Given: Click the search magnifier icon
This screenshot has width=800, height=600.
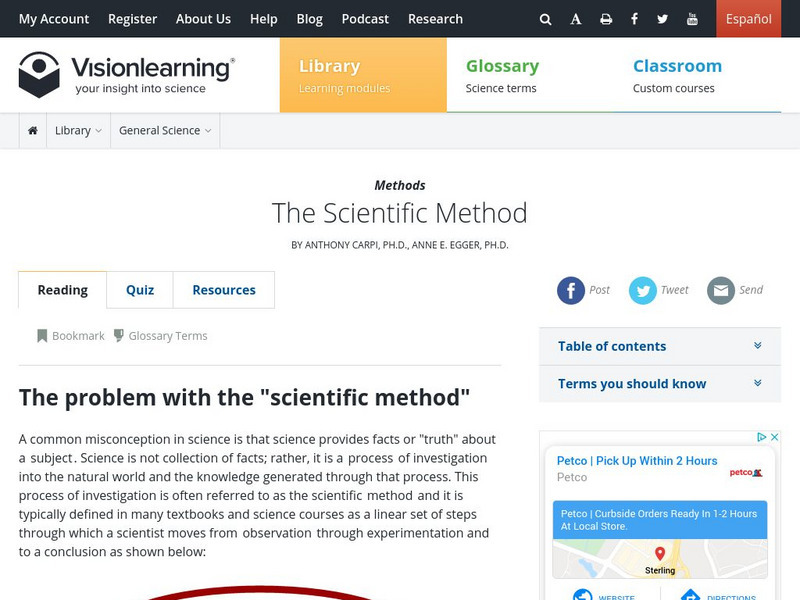Looking at the screenshot, I should [545, 19].
